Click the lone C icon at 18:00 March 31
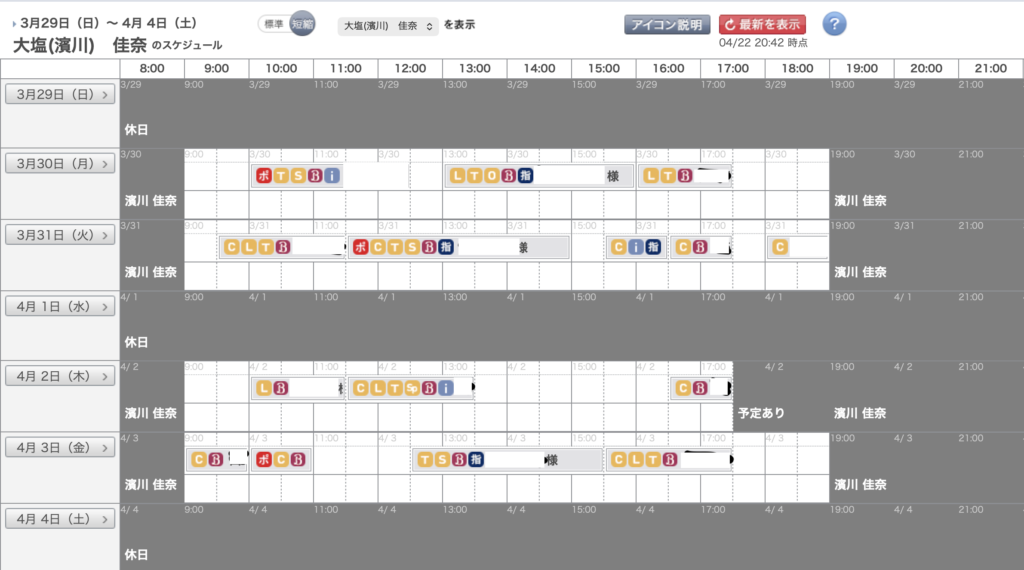Screen dimensions: 1024x570 (780, 247)
